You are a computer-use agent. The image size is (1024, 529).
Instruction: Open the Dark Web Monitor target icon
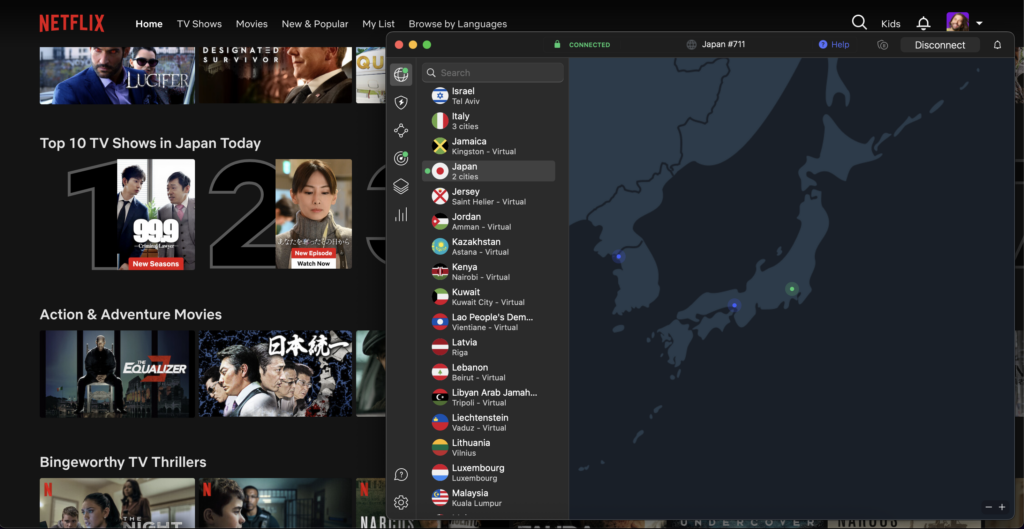point(401,158)
